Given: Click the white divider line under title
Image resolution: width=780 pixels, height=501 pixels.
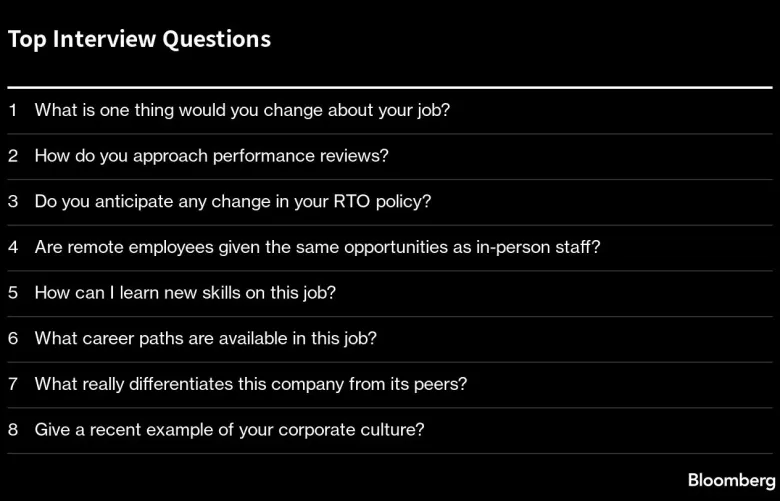Looking at the screenshot, I should click(390, 88).
